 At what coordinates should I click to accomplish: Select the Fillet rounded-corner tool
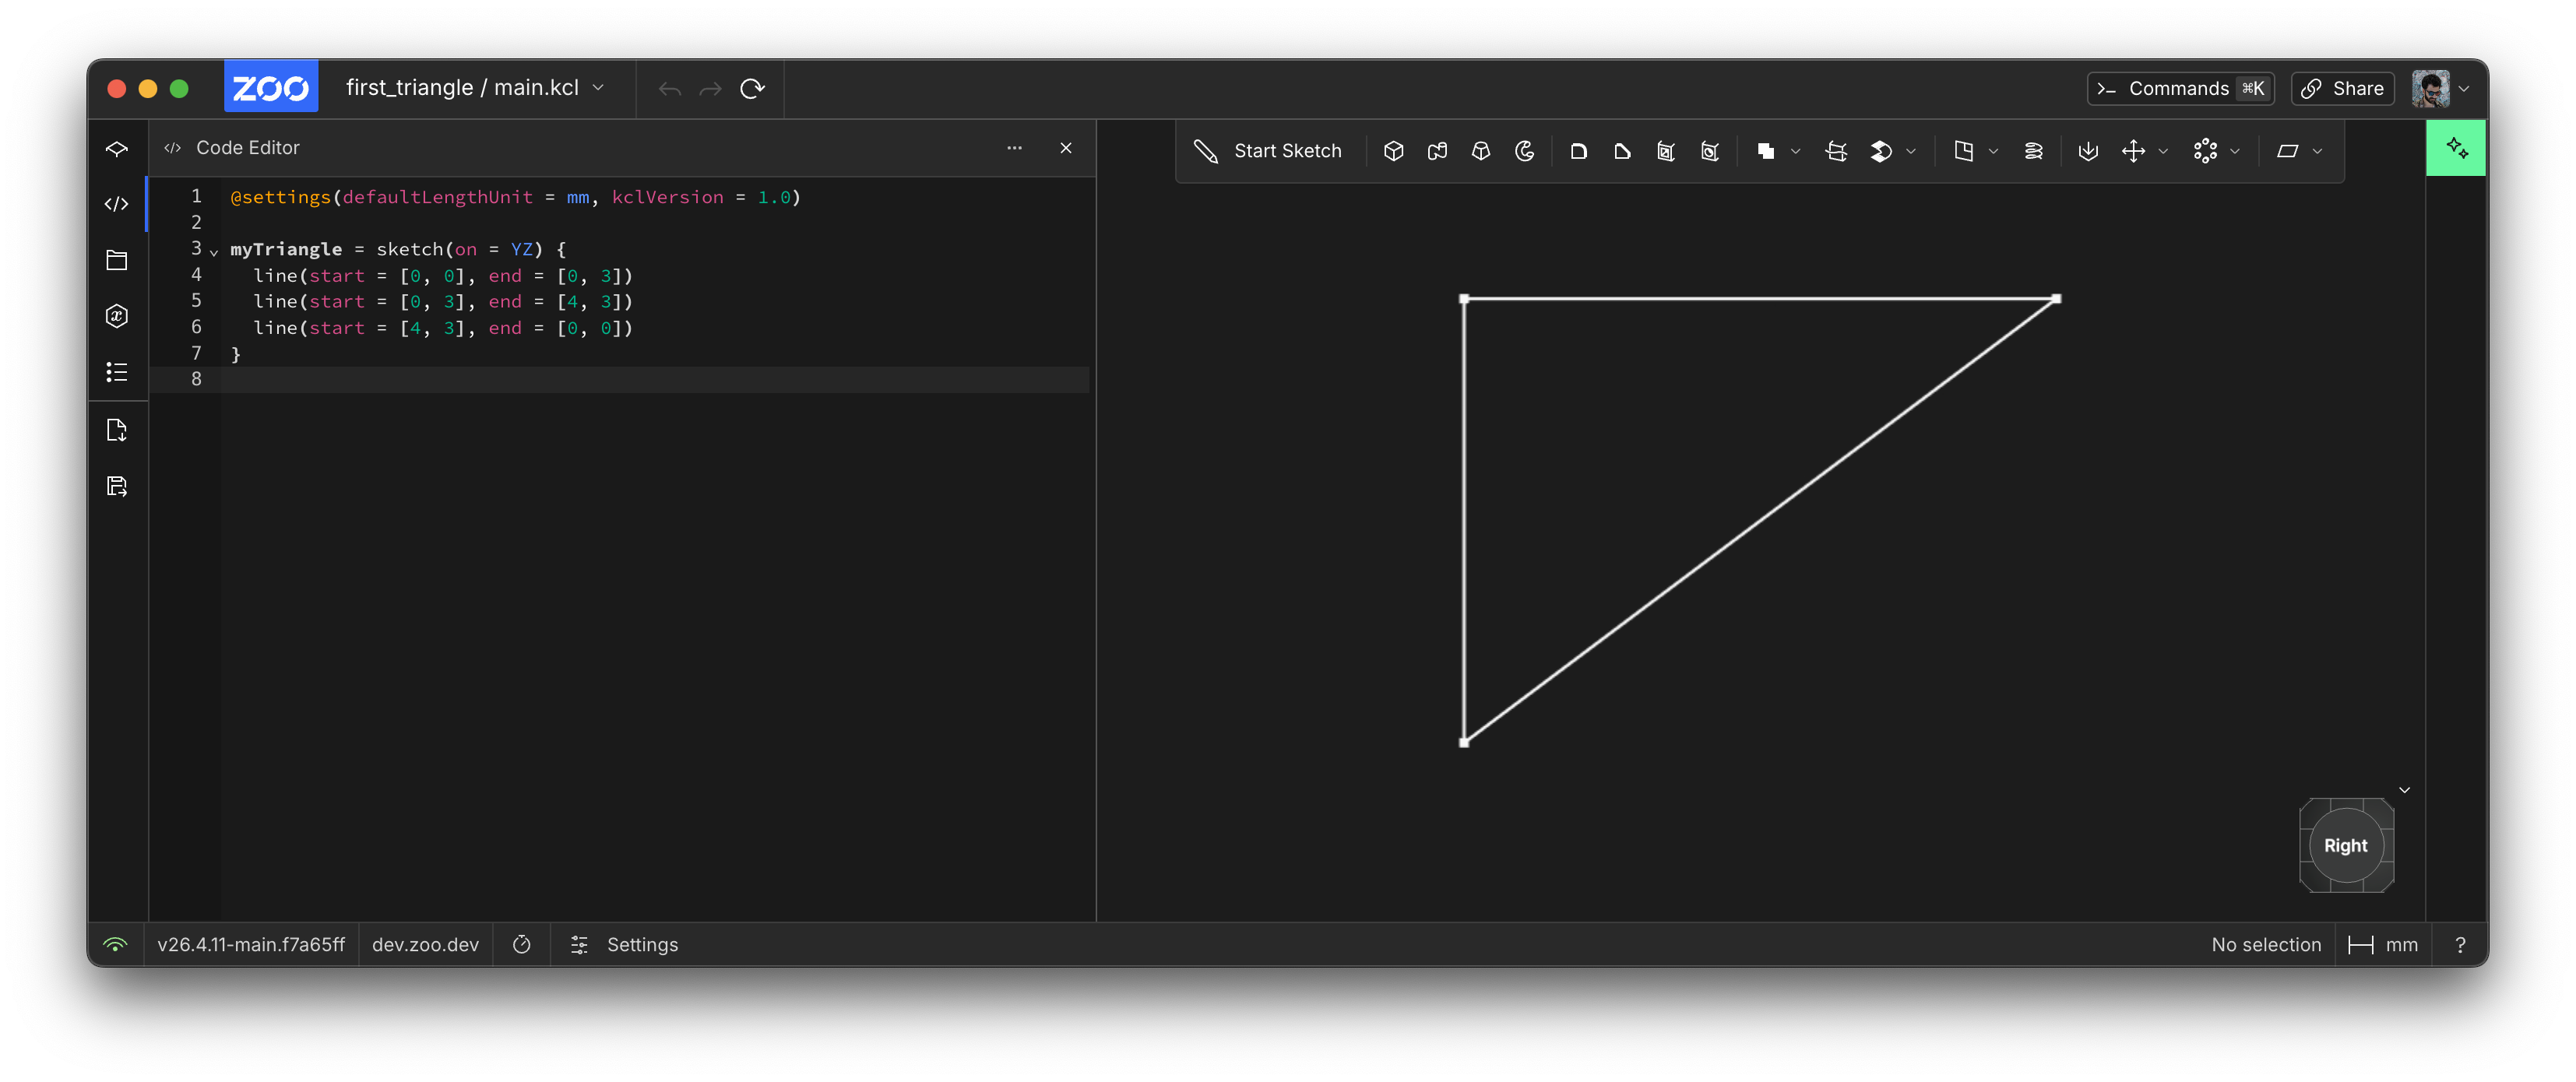point(1579,151)
